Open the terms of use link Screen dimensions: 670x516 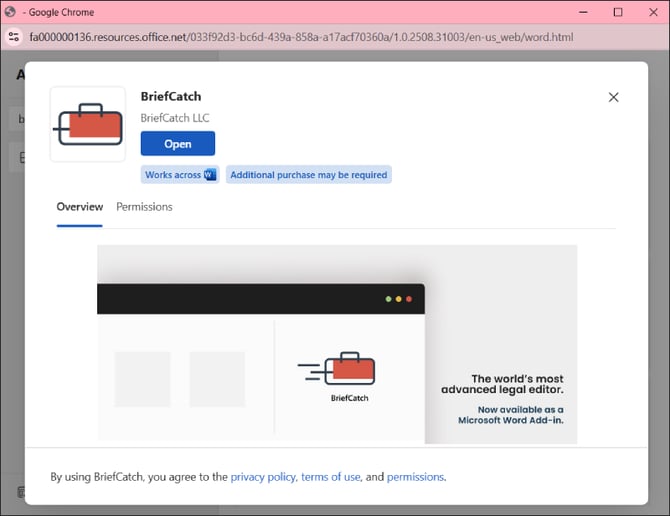pyautogui.click(x=331, y=477)
